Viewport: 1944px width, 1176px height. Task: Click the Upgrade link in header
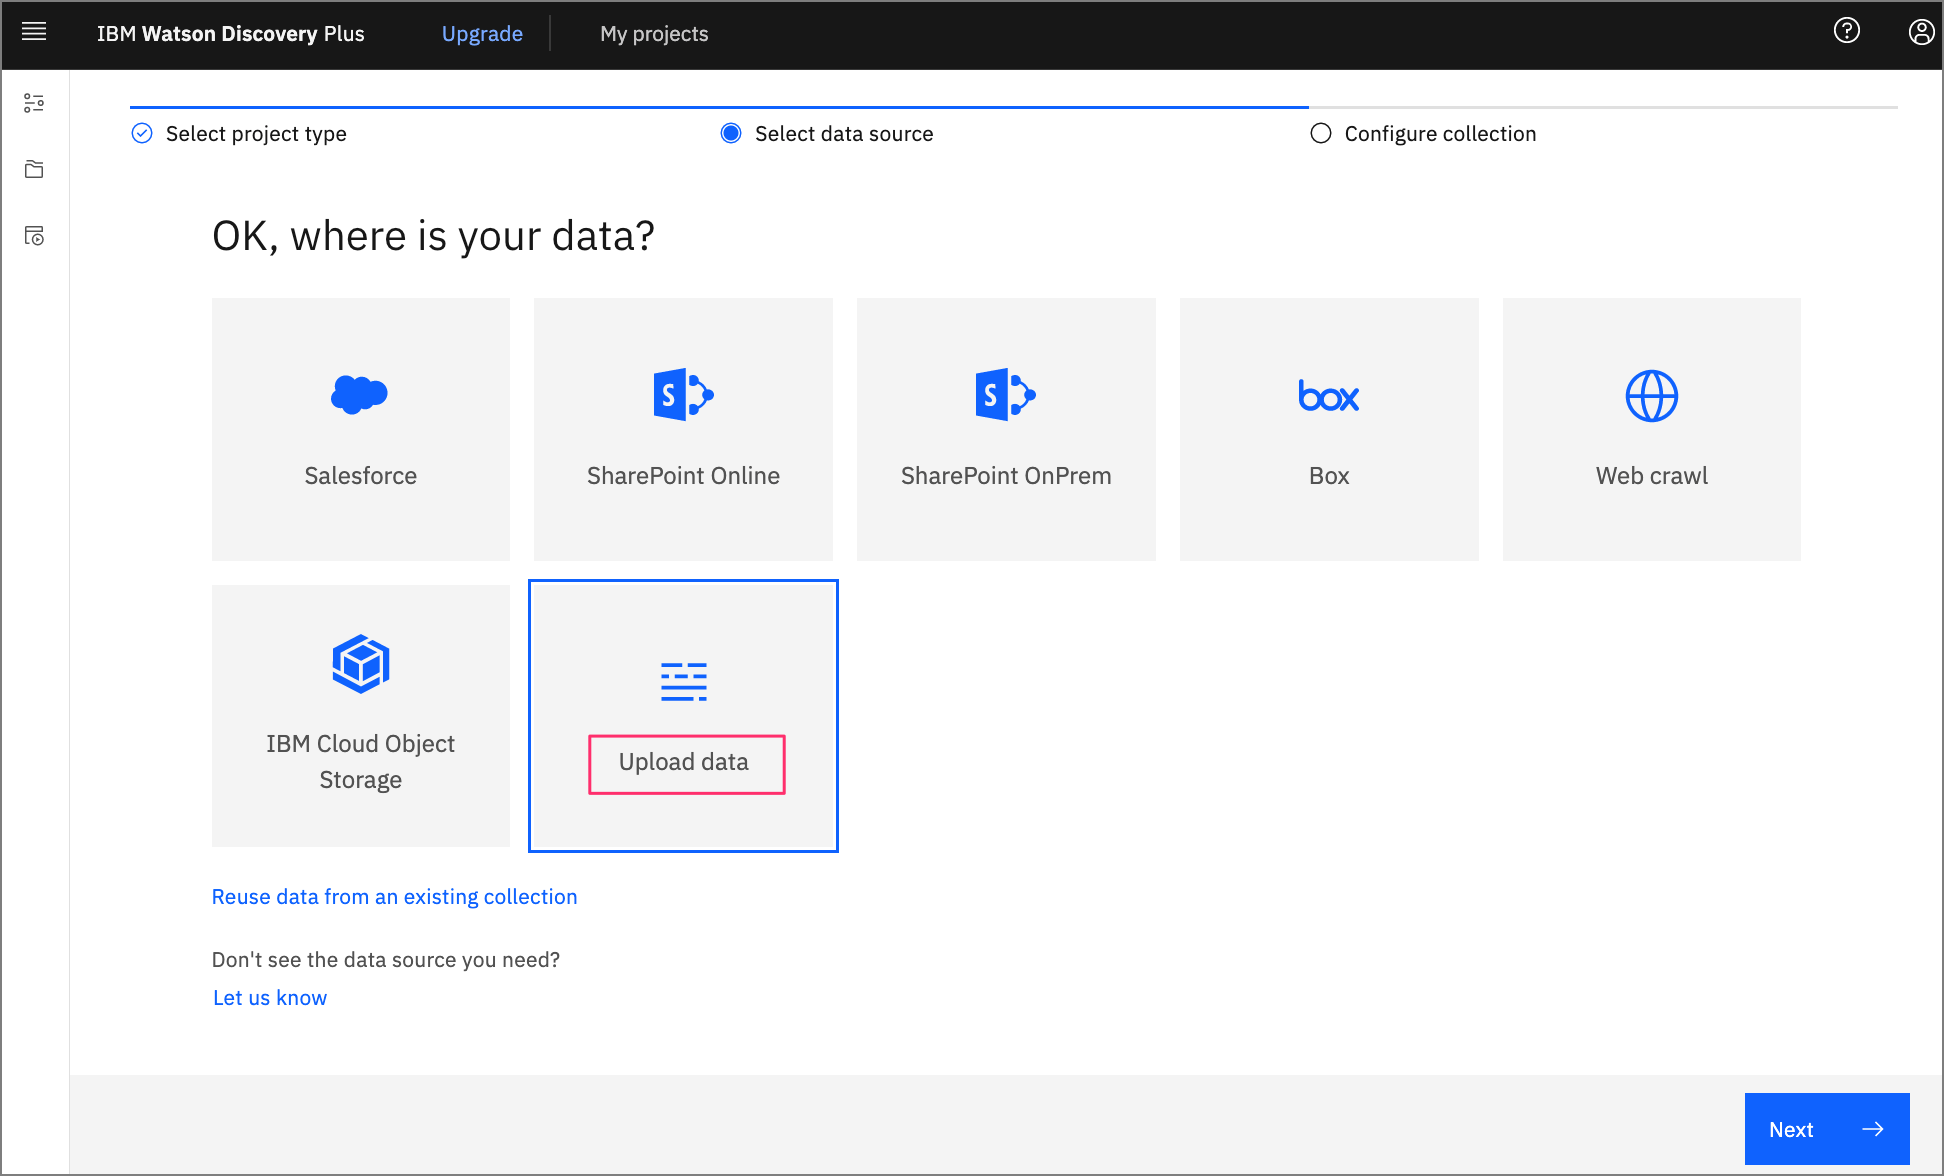tap(482, 34)
